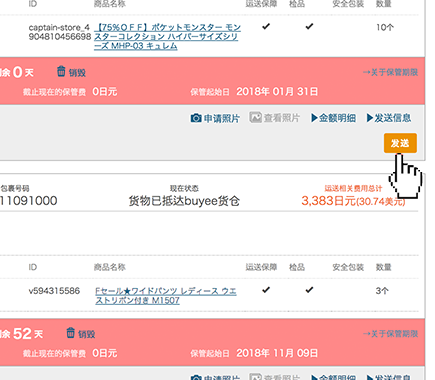This screenshot has width=435, height=380.
Task: Open 关于保管期限 link in 52-day package
Action: coord(390,334)
